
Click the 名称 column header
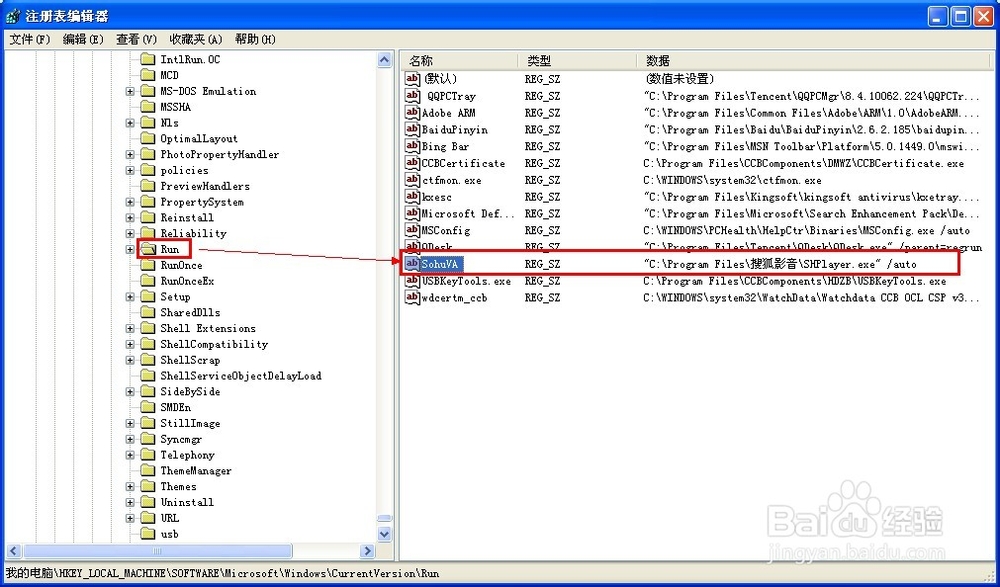pos(459,61)
